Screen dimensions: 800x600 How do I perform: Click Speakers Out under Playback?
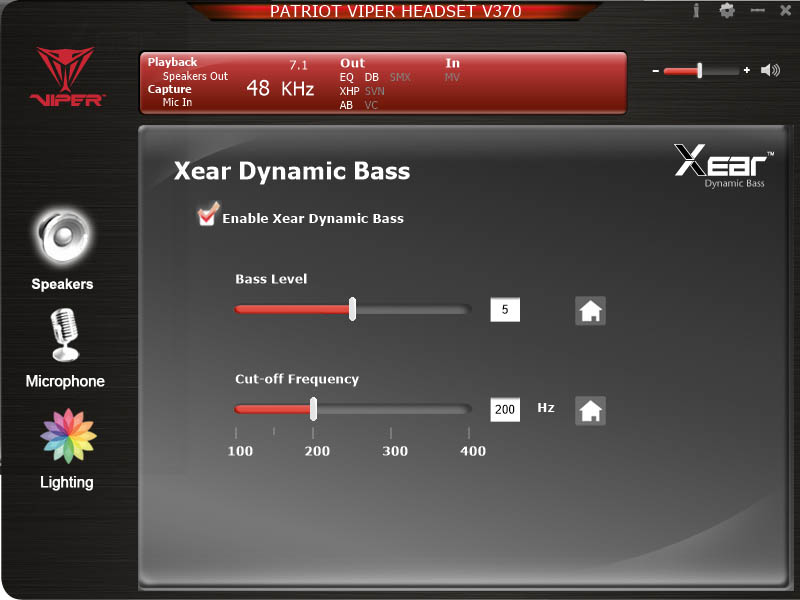coord(195,76)
